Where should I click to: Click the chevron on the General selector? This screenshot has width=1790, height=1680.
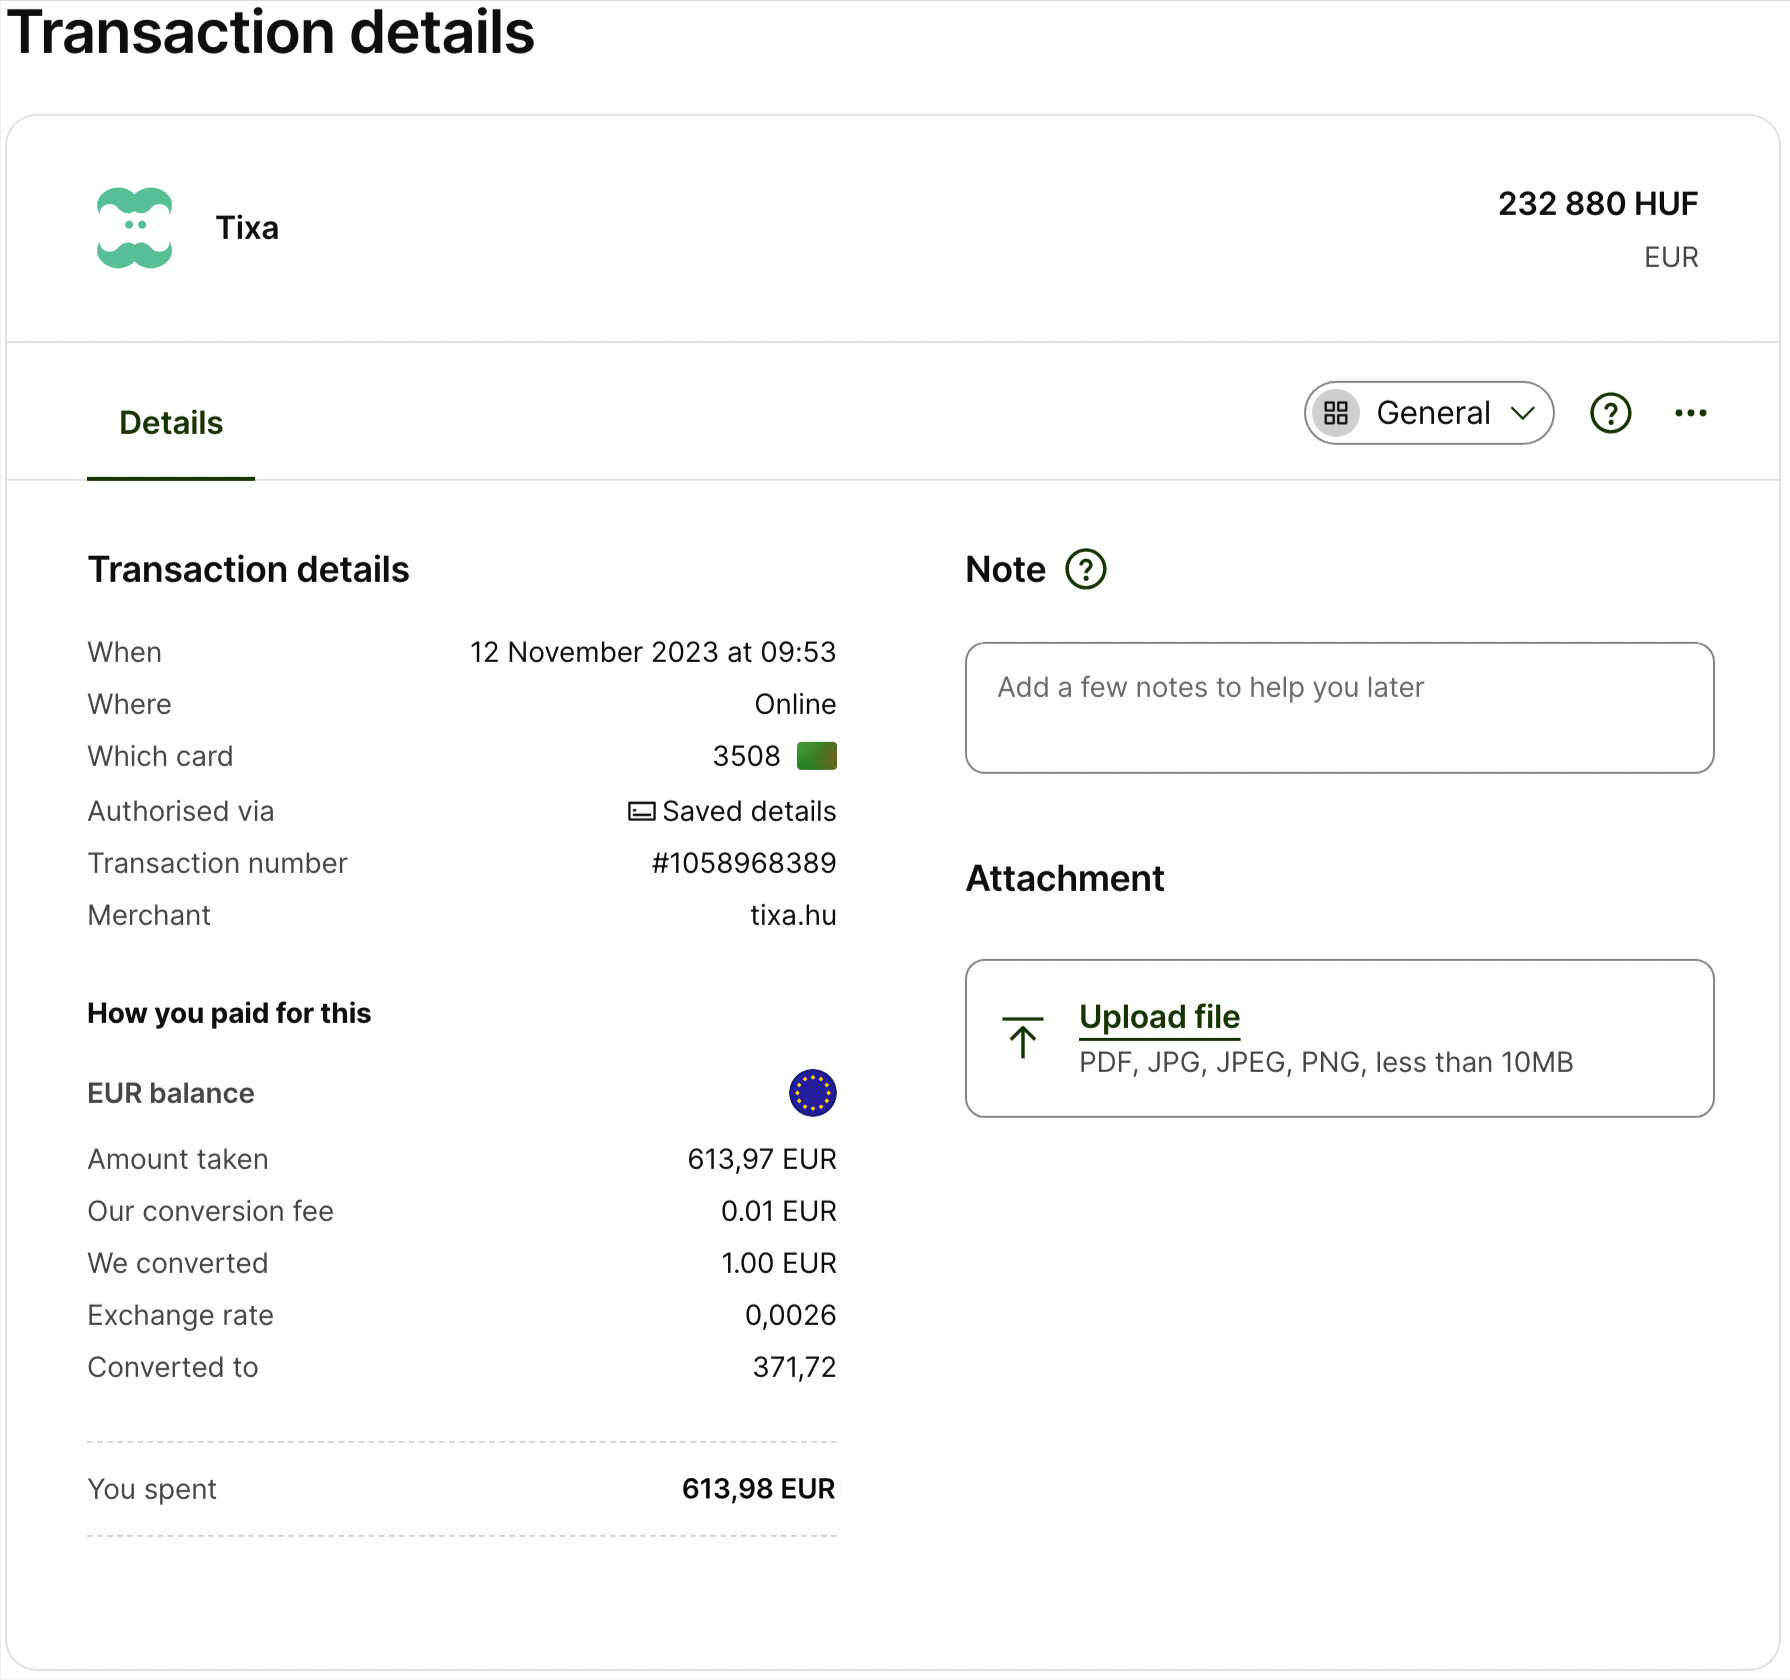tap(1522, 413)
